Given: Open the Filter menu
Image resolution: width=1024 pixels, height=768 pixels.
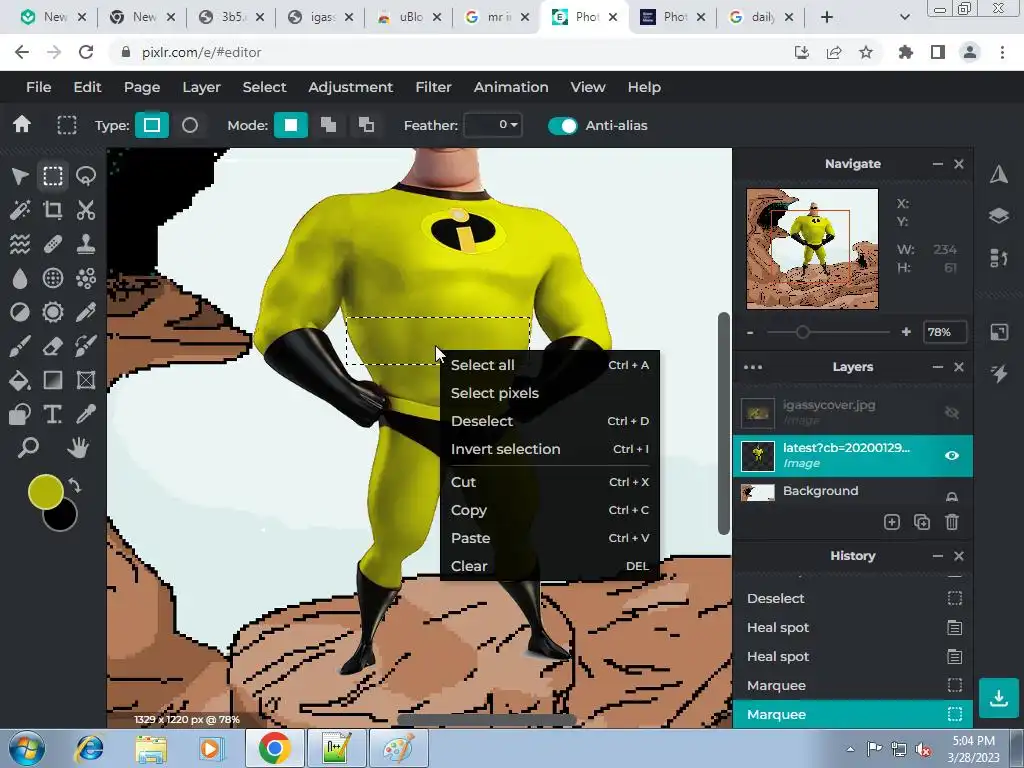Looking at the screenshot, I should pyautogui.click(x=433, y=87).
